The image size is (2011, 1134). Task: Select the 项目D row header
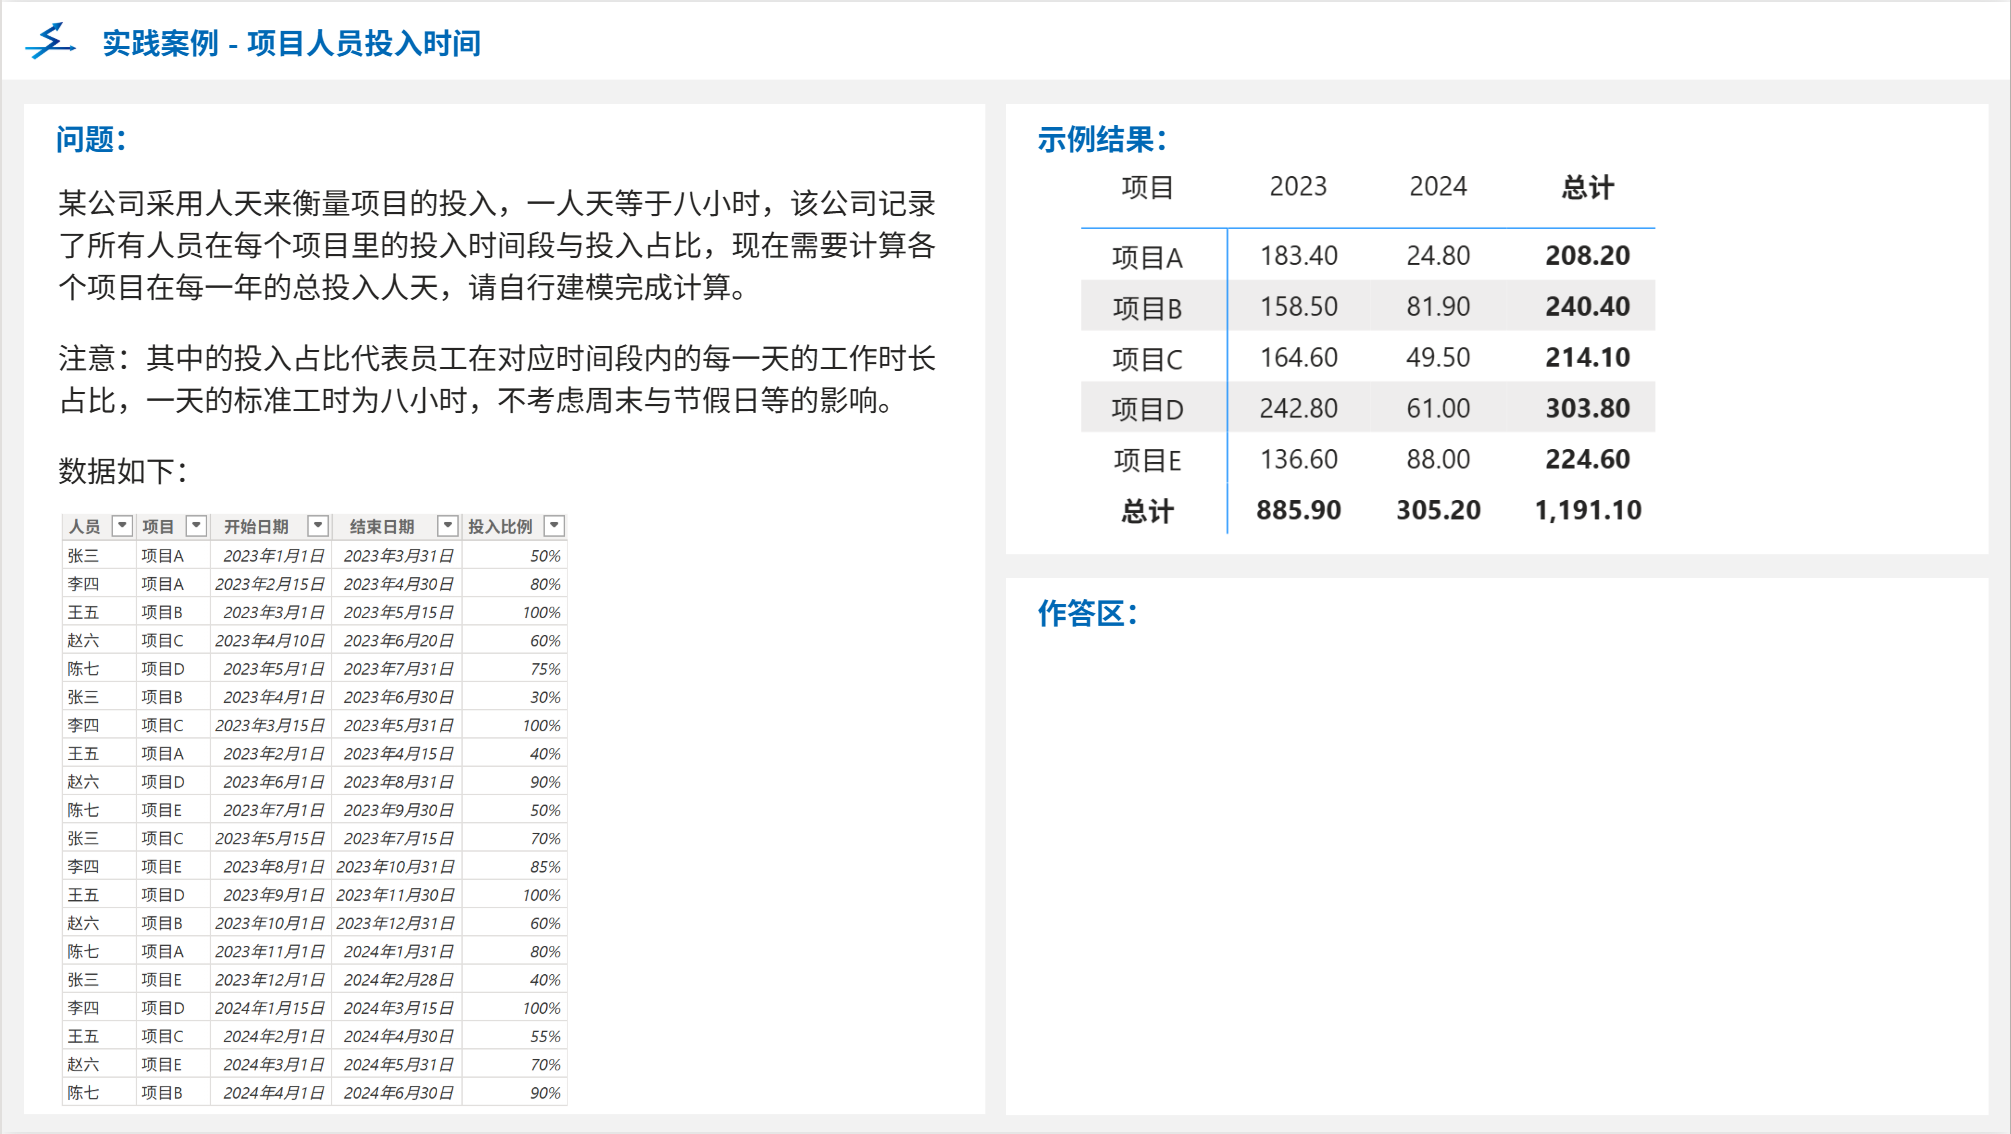coord(1147,409)
